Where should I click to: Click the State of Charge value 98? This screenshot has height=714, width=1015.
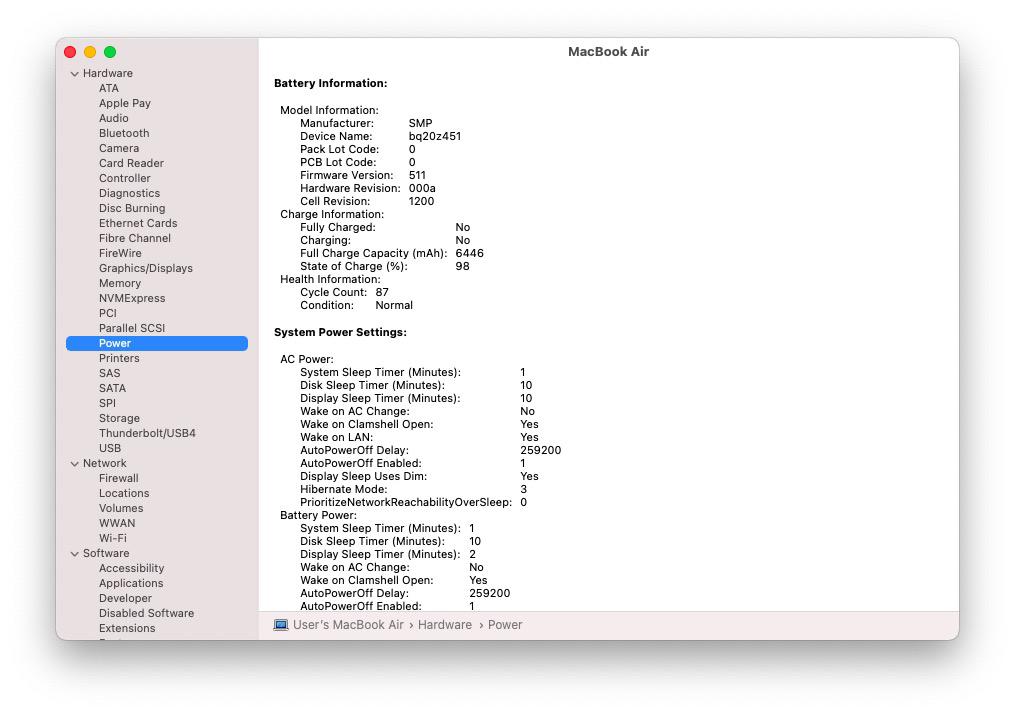462,266
